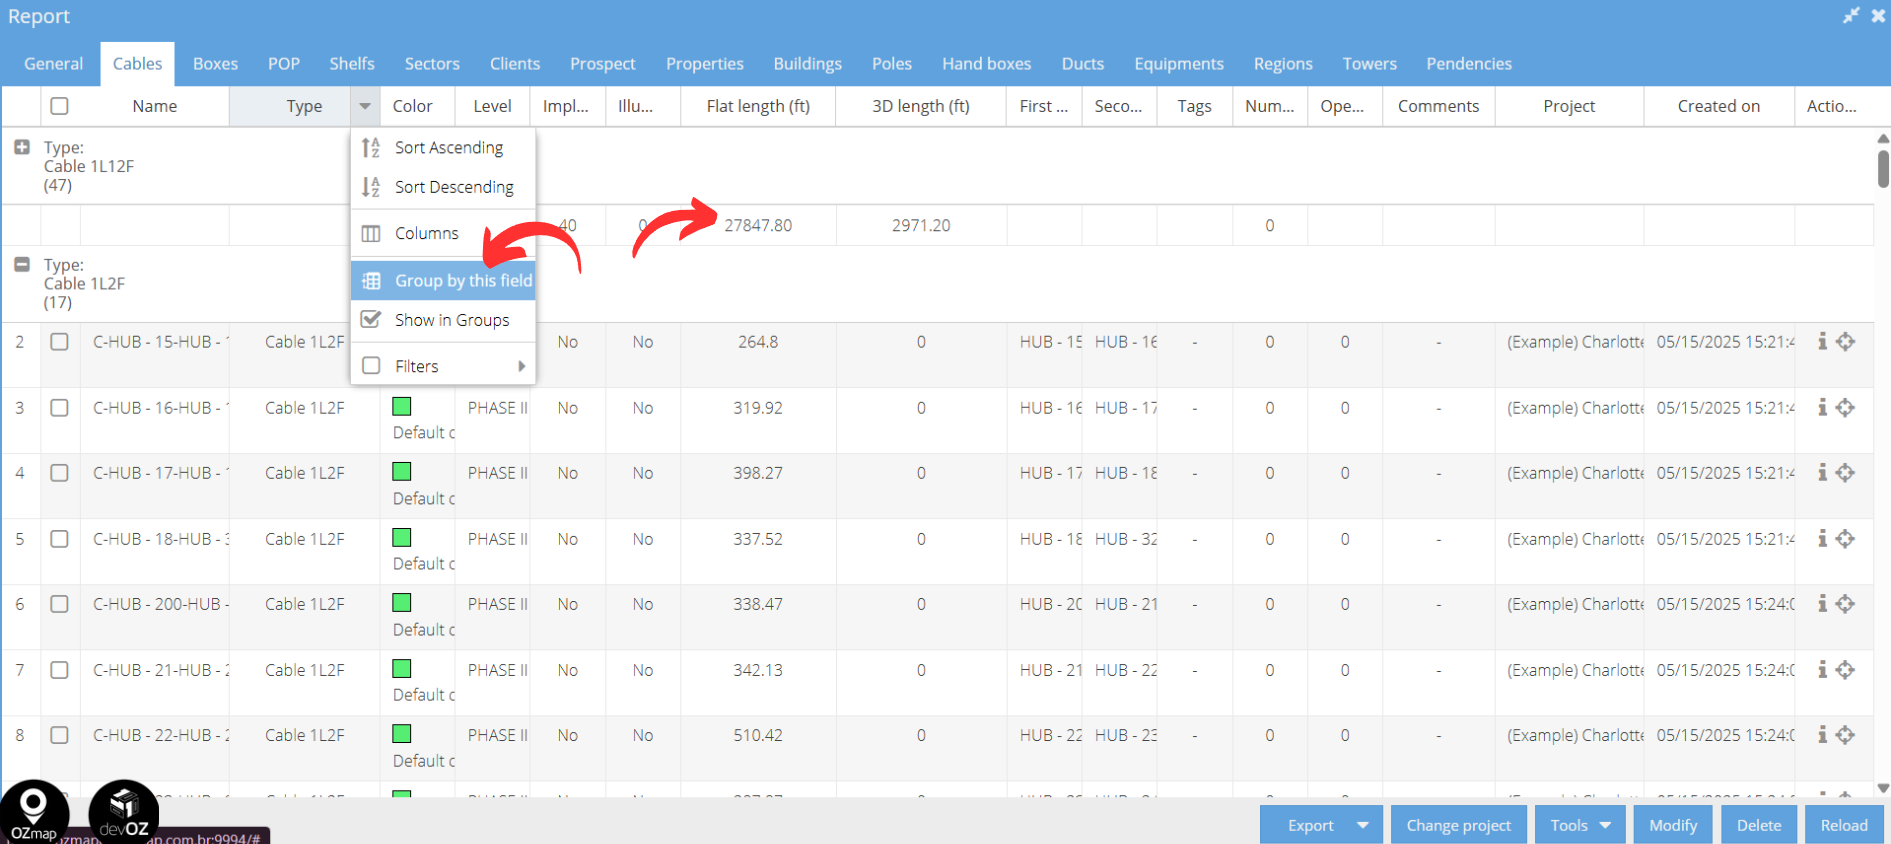1891x844 pixels.
Task: Click the locate crosshair icon for row 3
Action: [x=1846, y=408]
